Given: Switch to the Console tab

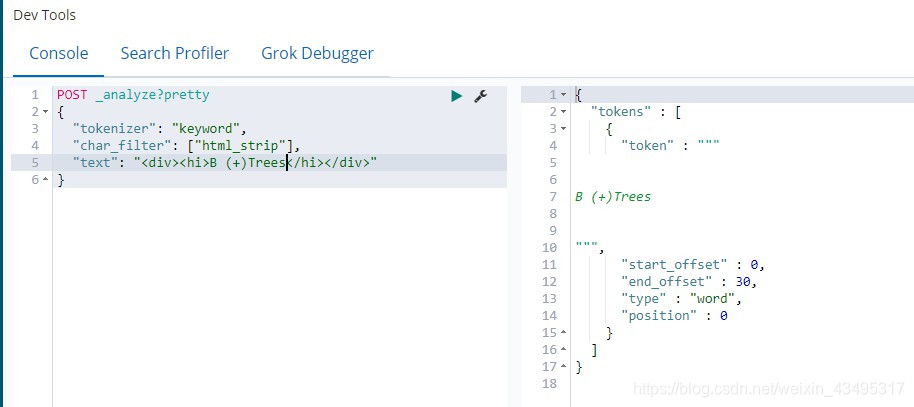Looking at the screenshot, I should pos(59,53).
